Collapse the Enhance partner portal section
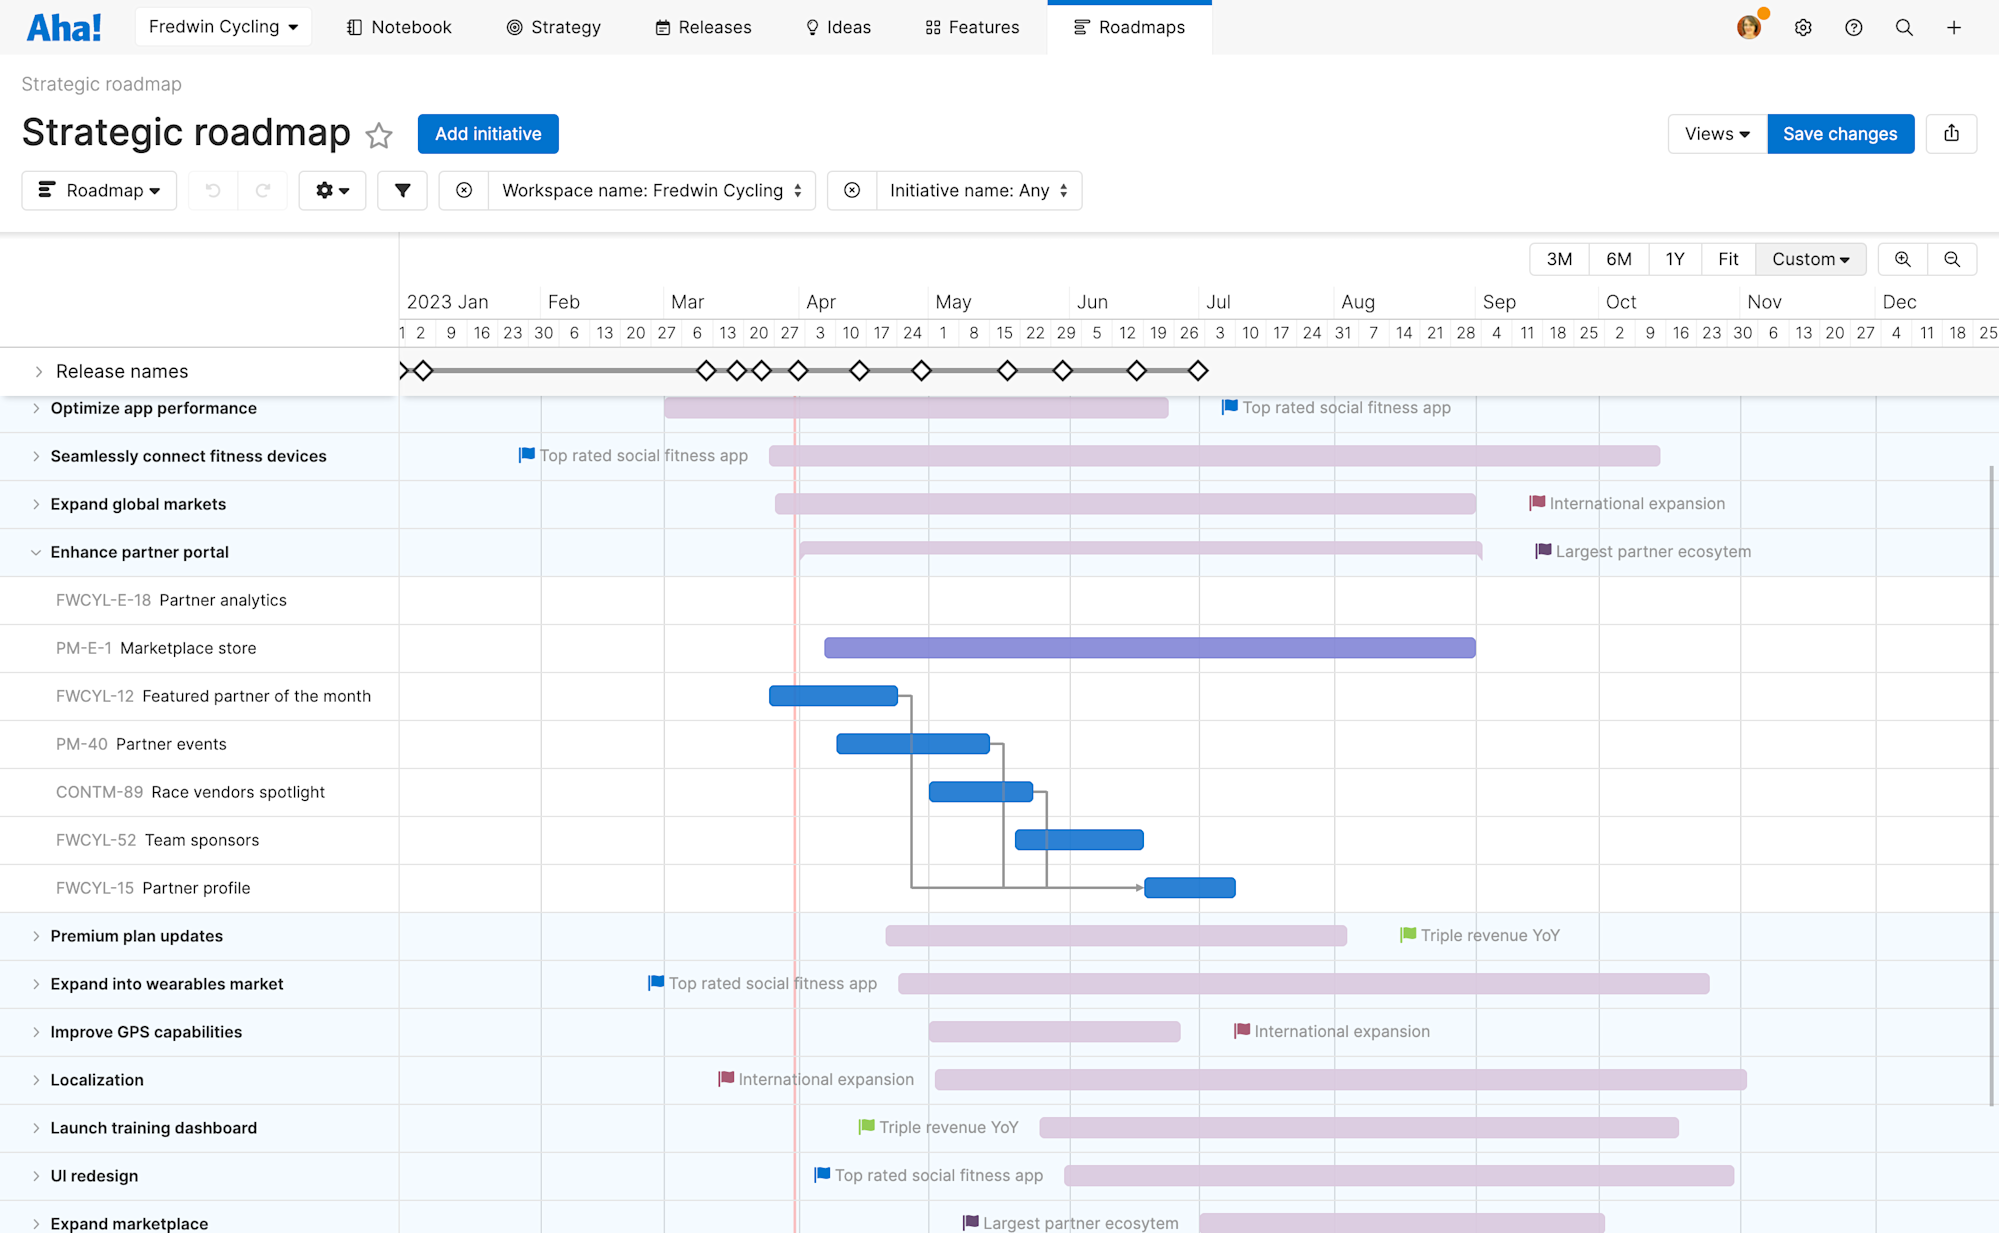The image size is (1999, 1233). point(36,551)
